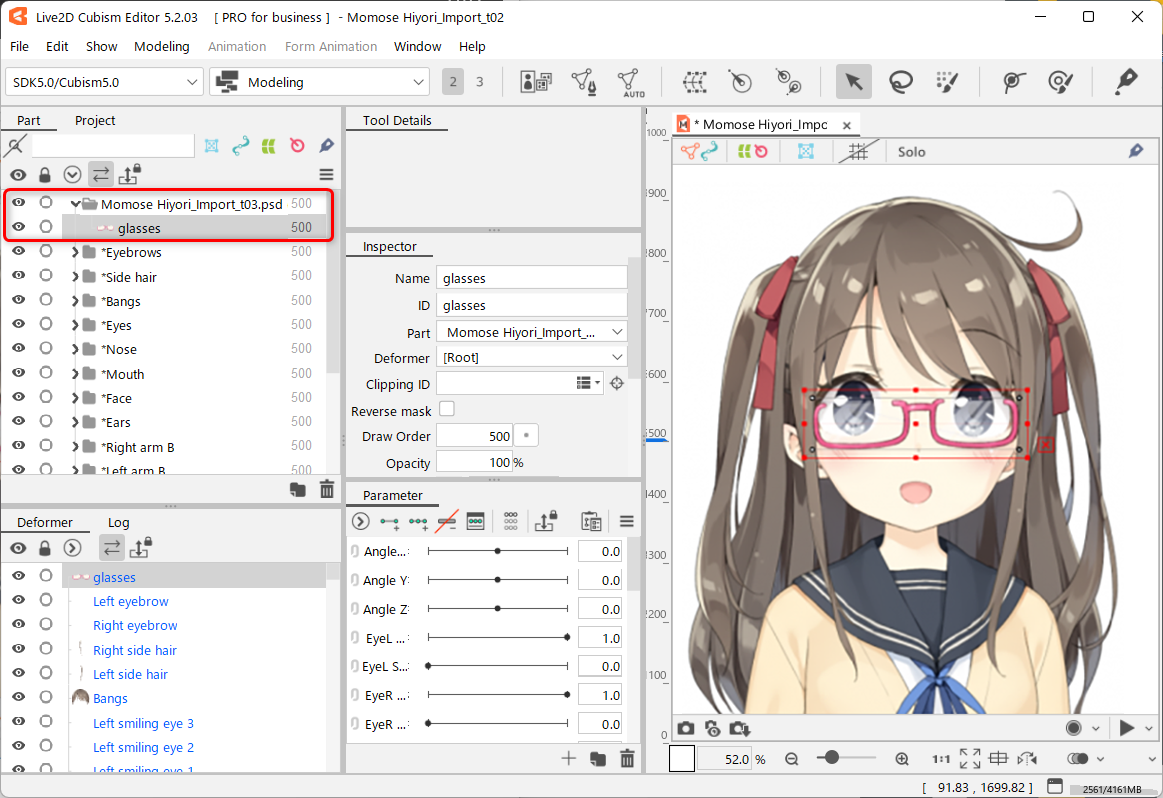1163x798 pixels.
Task: Select the Arrow selection tool in toolbar
Action: coord(853,82)
